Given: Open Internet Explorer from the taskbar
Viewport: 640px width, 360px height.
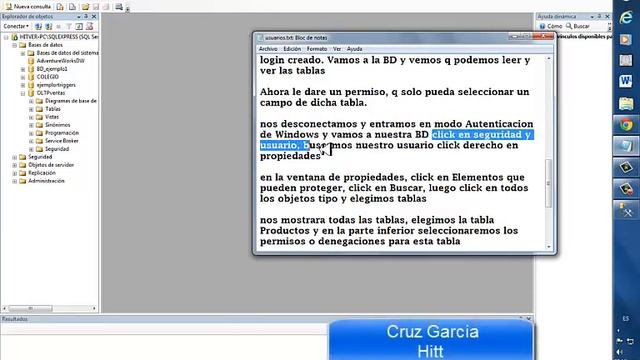Looking at the screenshot, I should pyautogui.click(x=626, y=18).
